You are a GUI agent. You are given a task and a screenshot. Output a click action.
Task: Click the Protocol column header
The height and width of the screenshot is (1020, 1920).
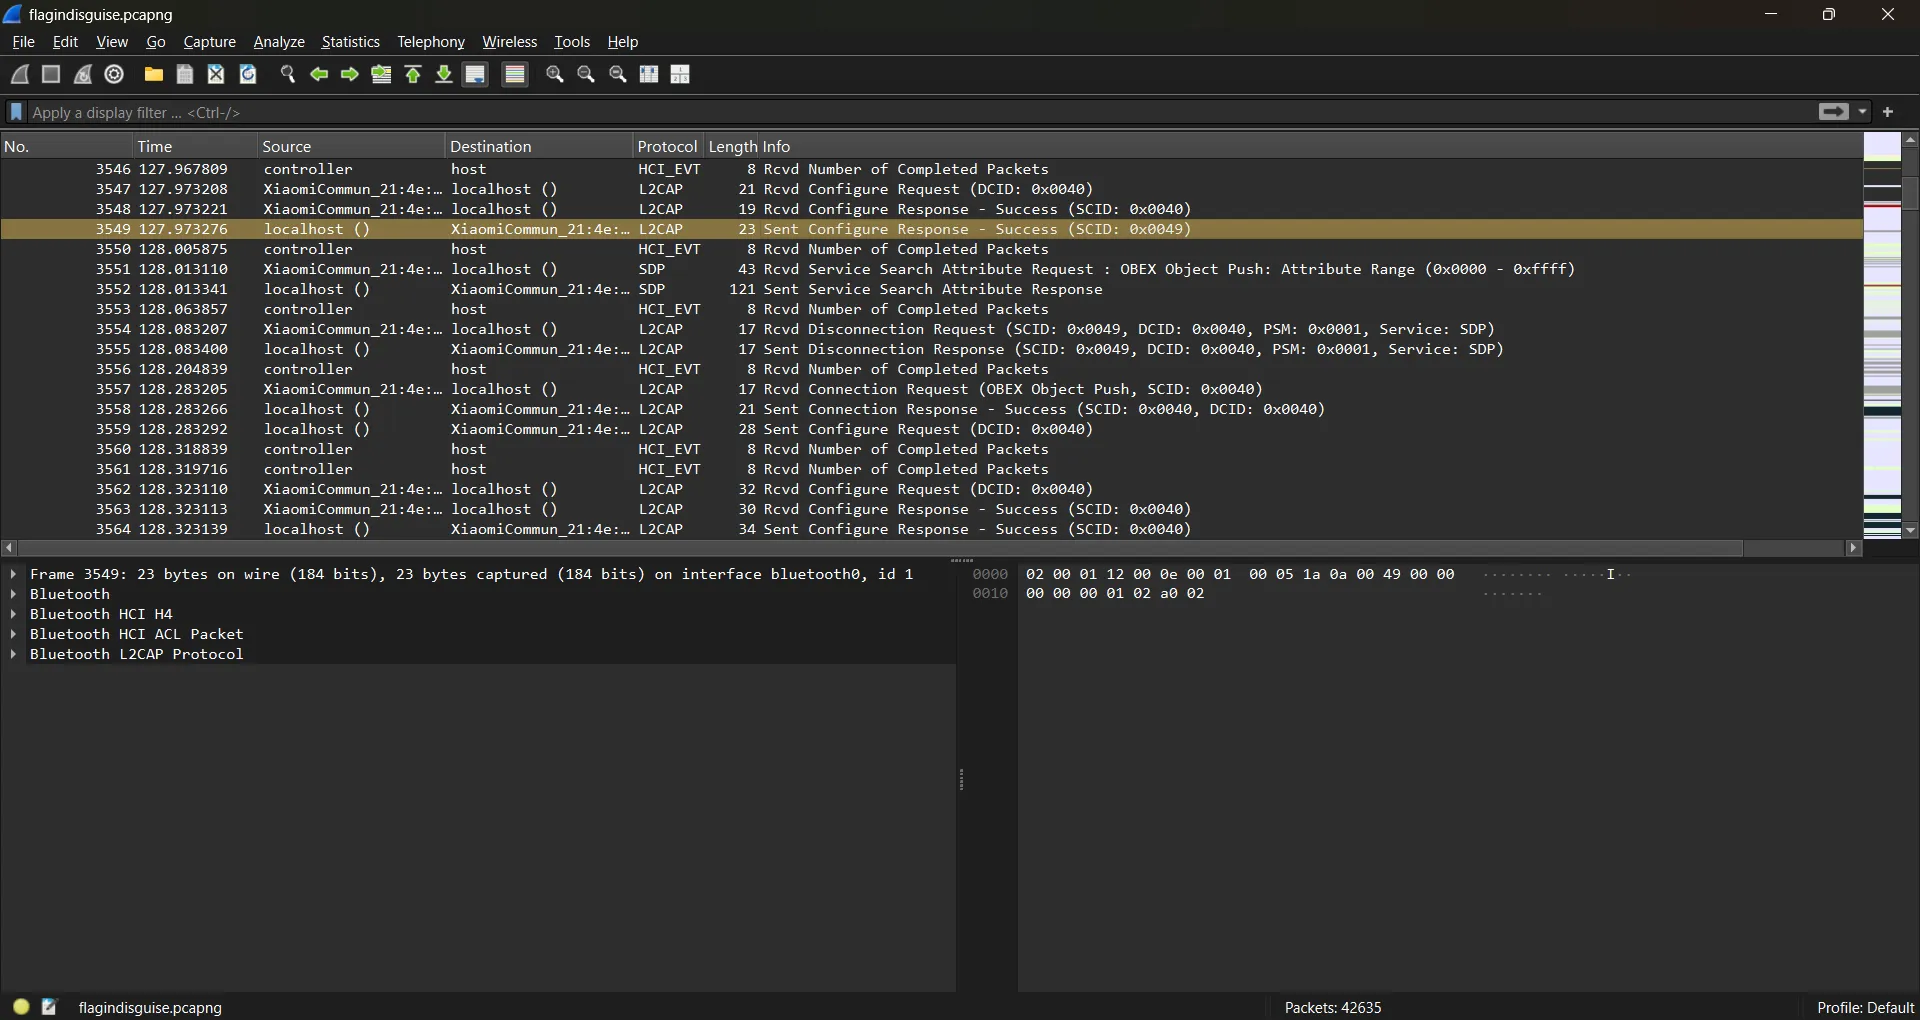[x=666, y=146]
